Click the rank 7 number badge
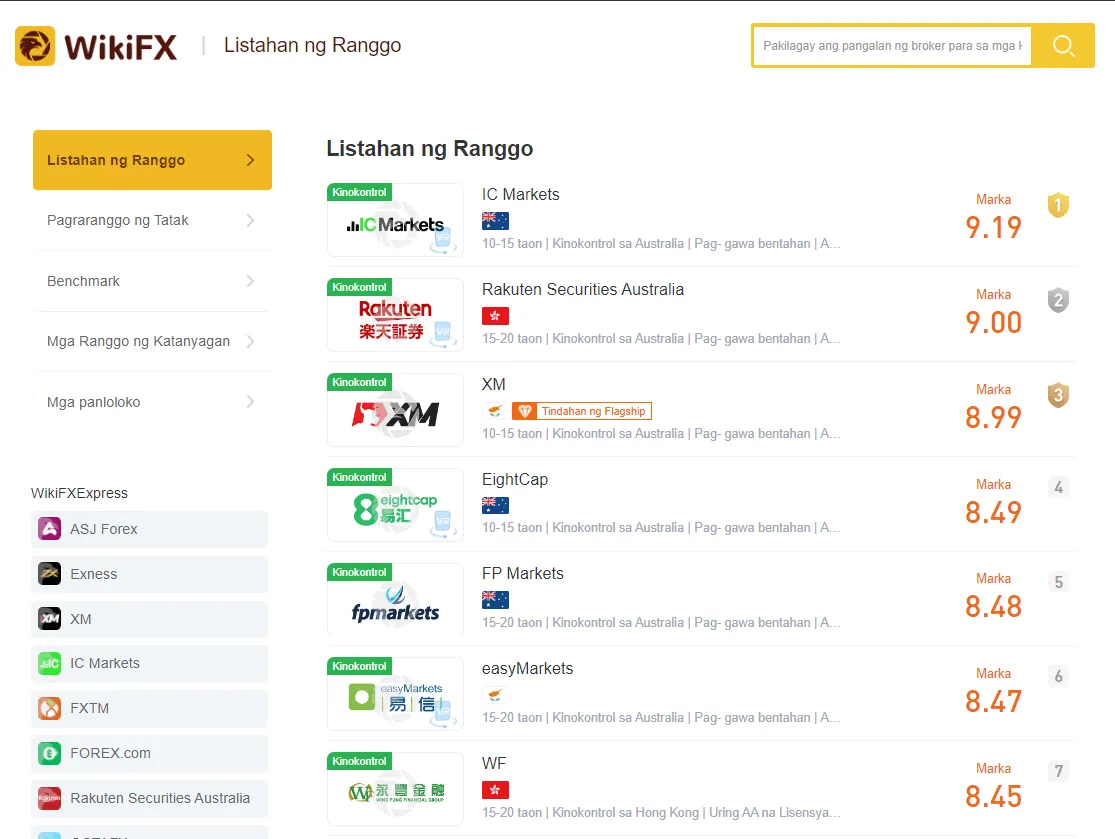The width and height of the screenshot is (1115, 839). click(1058, 771)
